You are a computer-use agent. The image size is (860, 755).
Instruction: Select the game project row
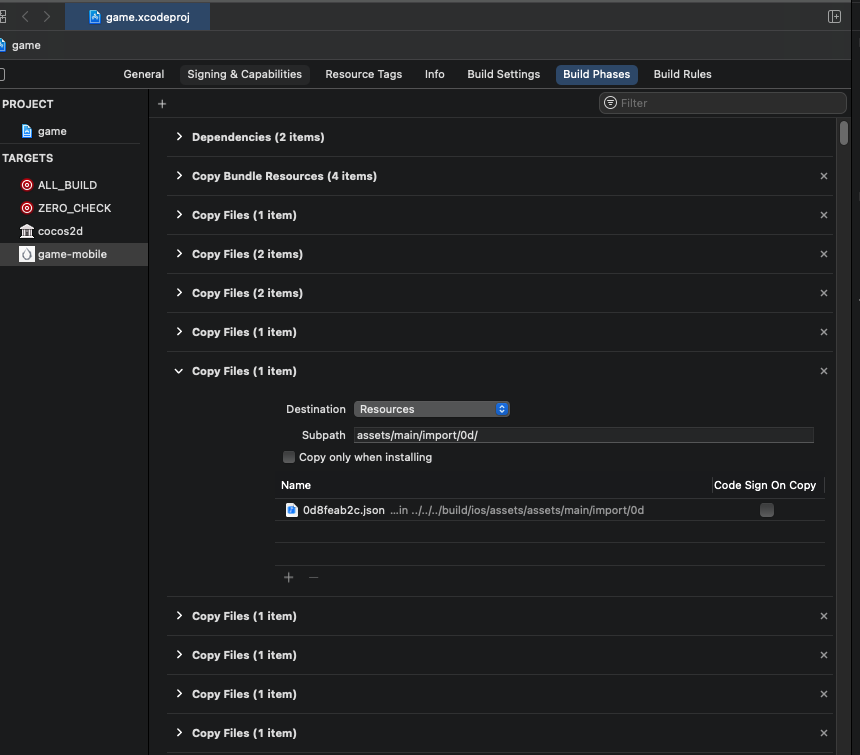(74, 131)
